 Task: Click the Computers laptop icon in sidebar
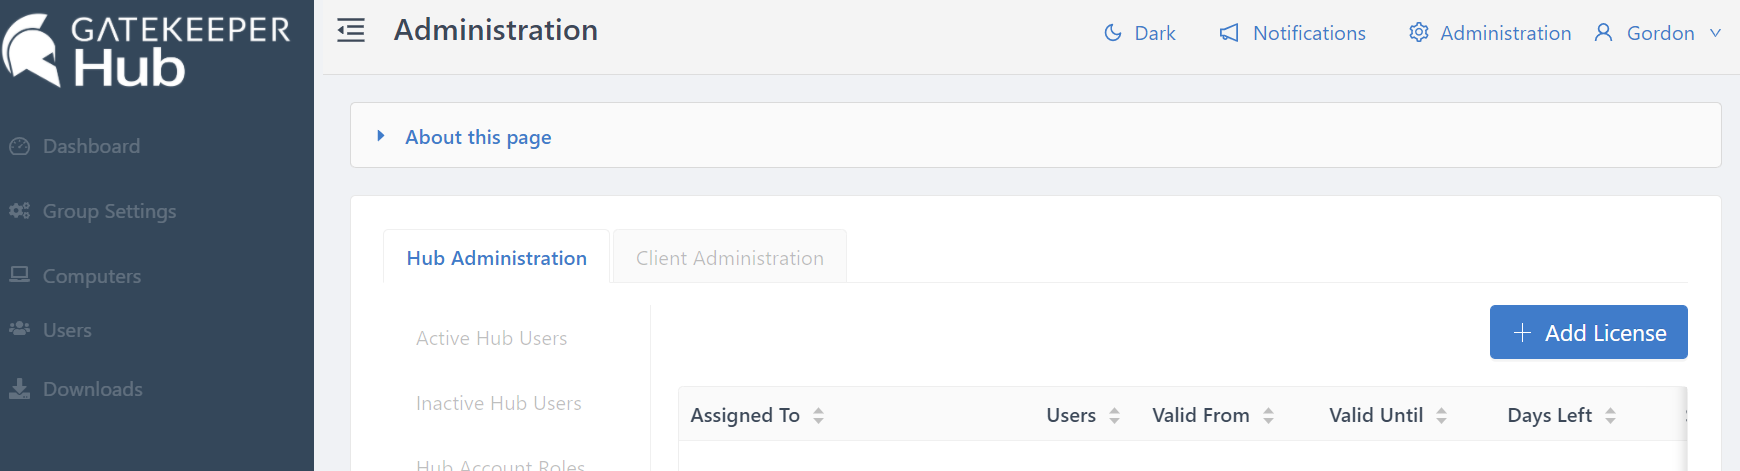19,275
